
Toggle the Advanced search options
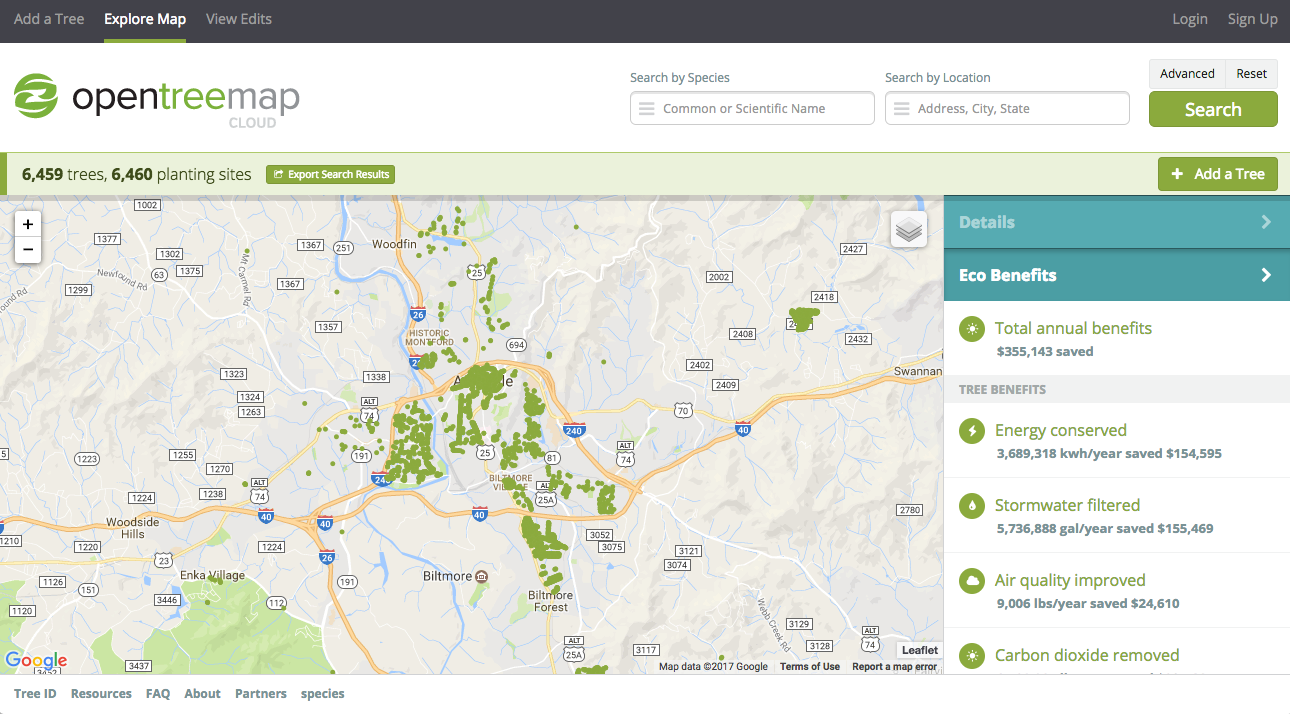pyautogui.click(x=1187, y=74)
